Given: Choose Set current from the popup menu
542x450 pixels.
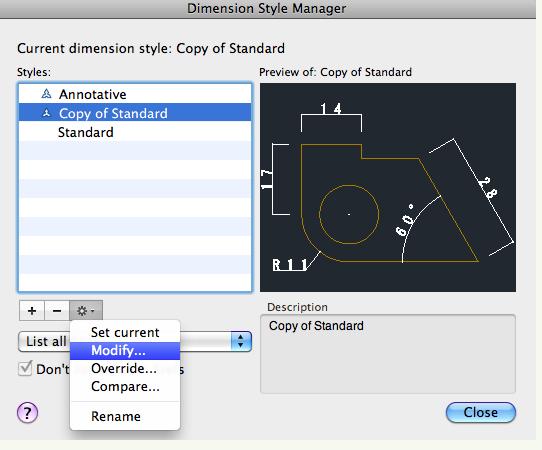Looking at the screenshot, I should coord(125,332).
